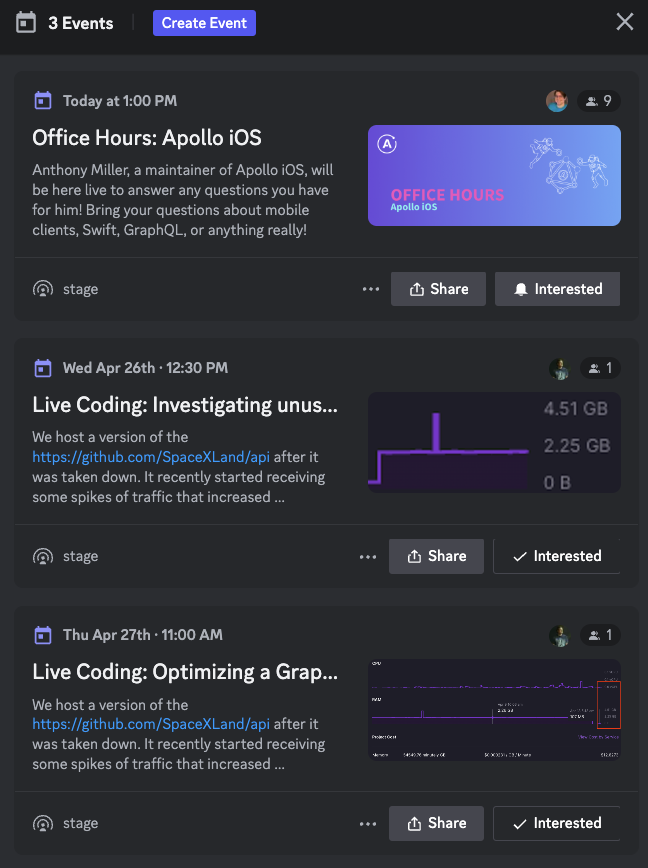Viewport: 648px width, 868px height.
Task: Click the Wed Apr 26th · 12:30 PM timestamp
Action: pyautogui.click(x=146, y=368)
